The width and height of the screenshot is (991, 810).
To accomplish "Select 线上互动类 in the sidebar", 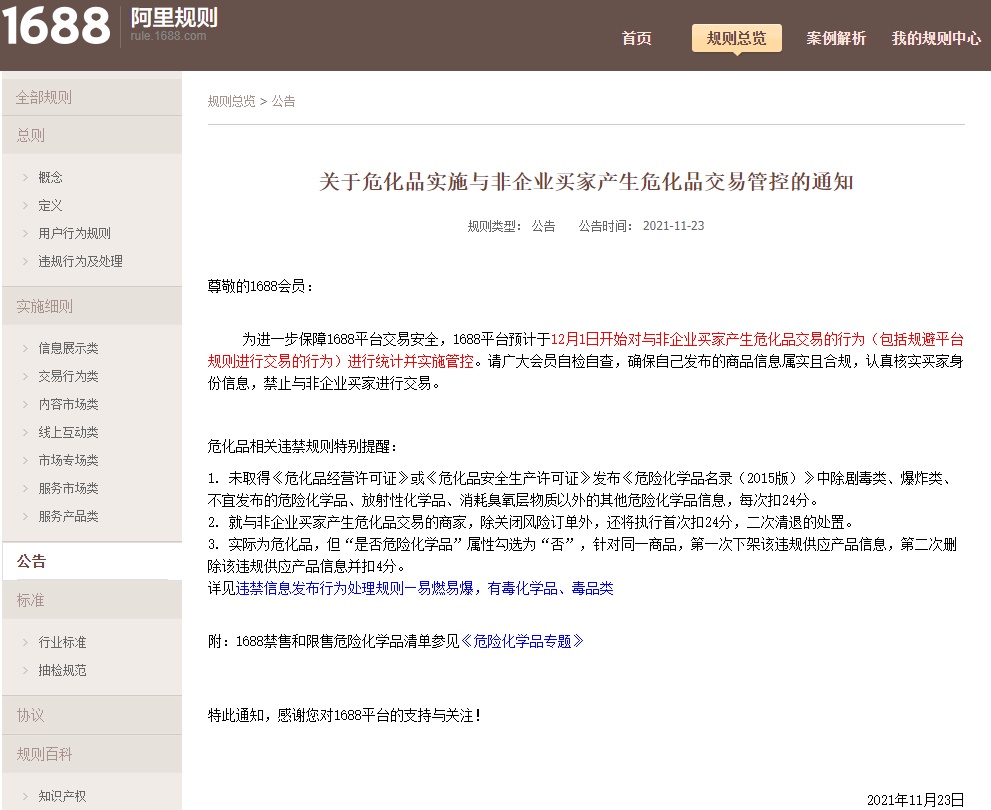I will click(68, 432).
